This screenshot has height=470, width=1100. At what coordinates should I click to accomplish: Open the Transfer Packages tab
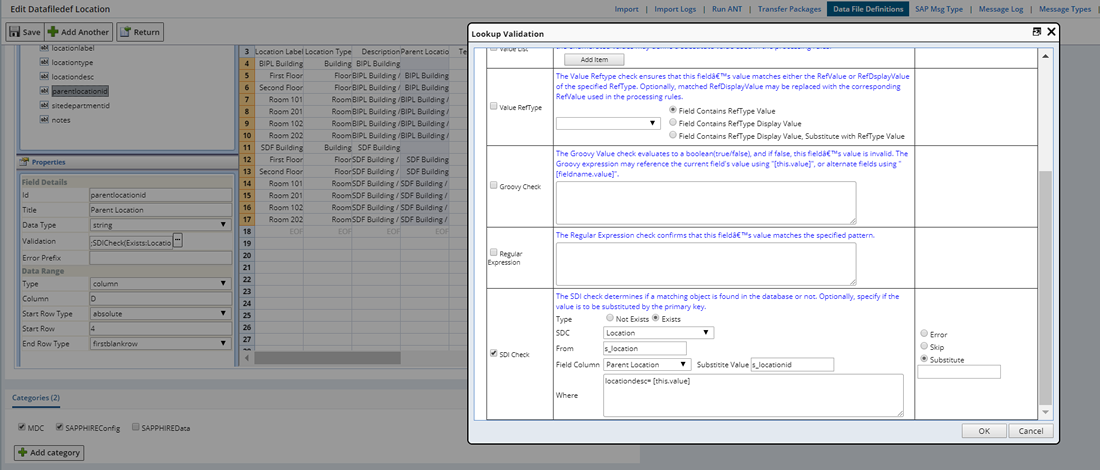pos(789,9)
